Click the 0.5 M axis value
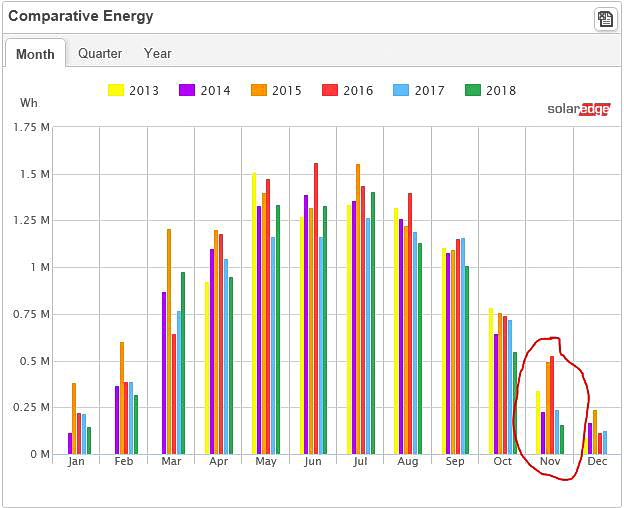This screenshot has width=624, height=508. pos(35,361)
